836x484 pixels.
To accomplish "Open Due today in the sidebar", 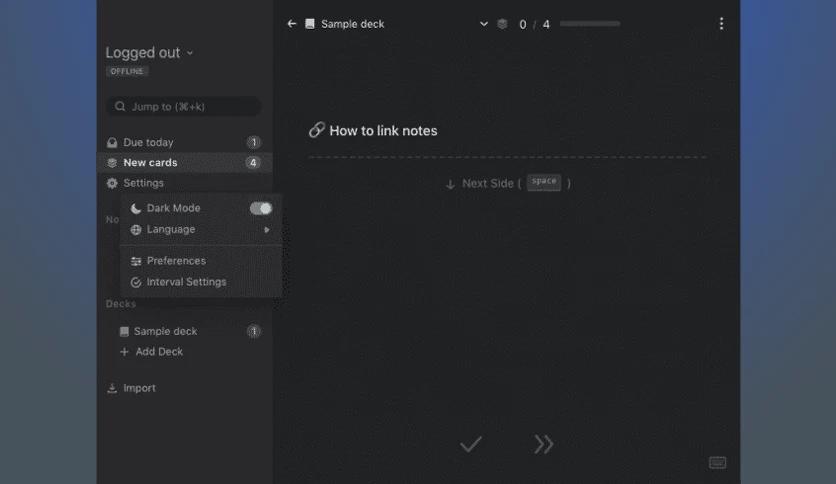I will point(184,142).
